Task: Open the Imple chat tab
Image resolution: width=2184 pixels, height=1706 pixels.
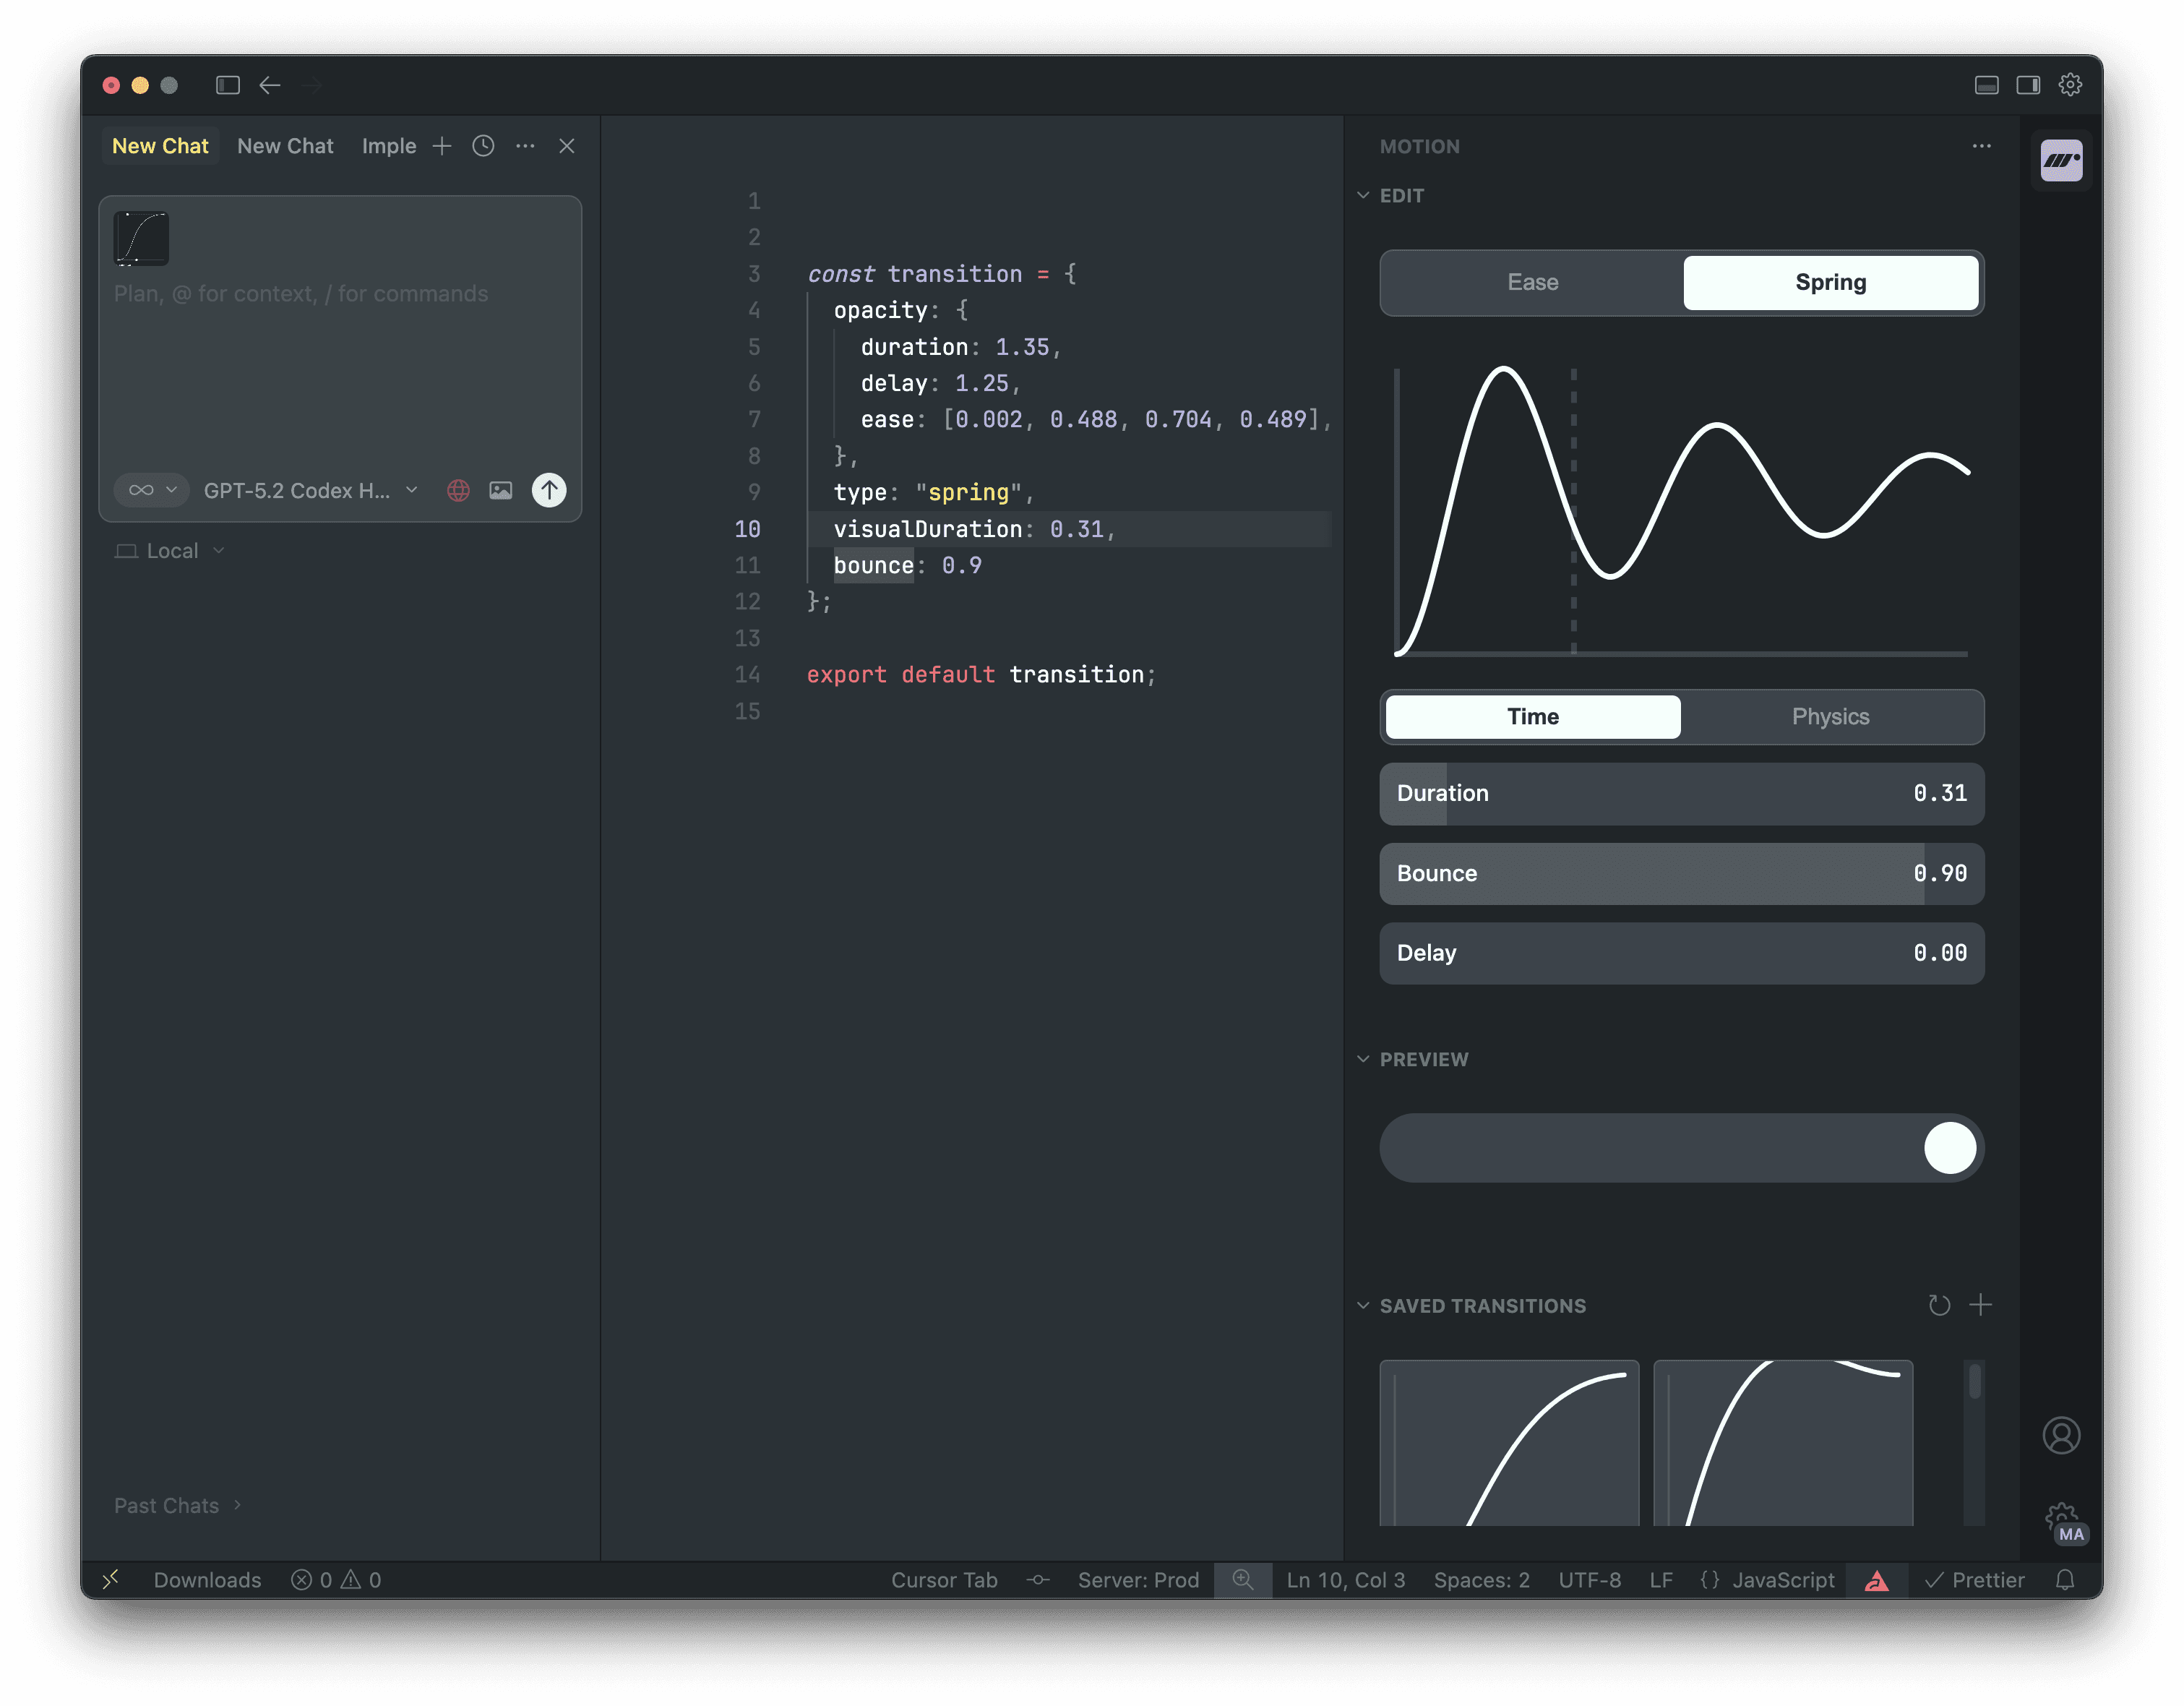Action: 389,146
